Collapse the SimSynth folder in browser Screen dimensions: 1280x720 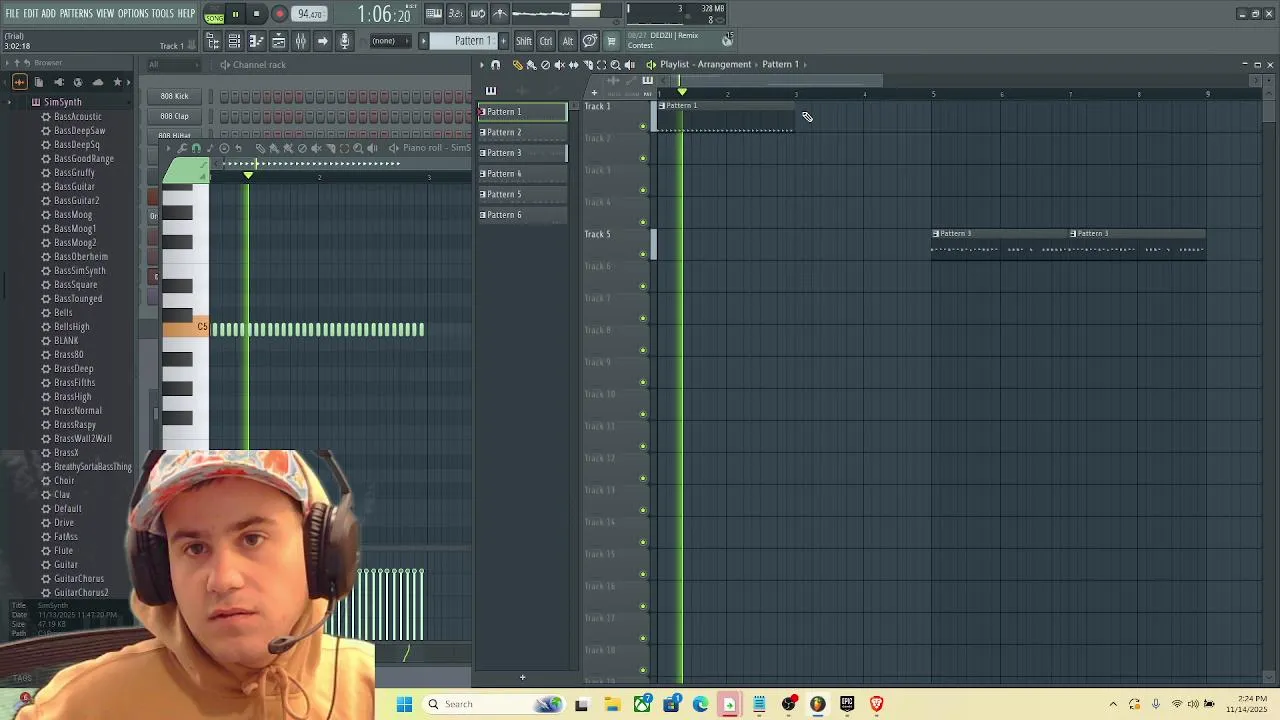pyautogui.click(x=9, y=102)
